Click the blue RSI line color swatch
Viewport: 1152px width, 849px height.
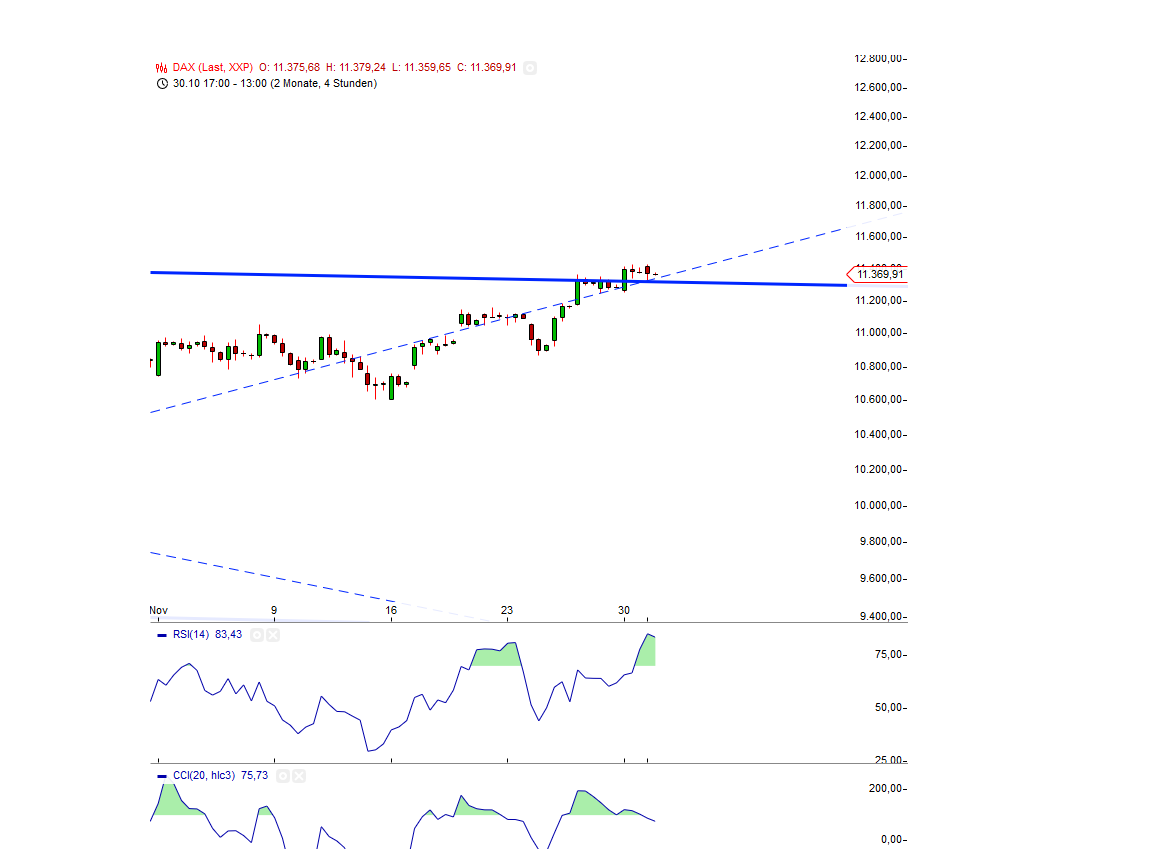[163, 634]
